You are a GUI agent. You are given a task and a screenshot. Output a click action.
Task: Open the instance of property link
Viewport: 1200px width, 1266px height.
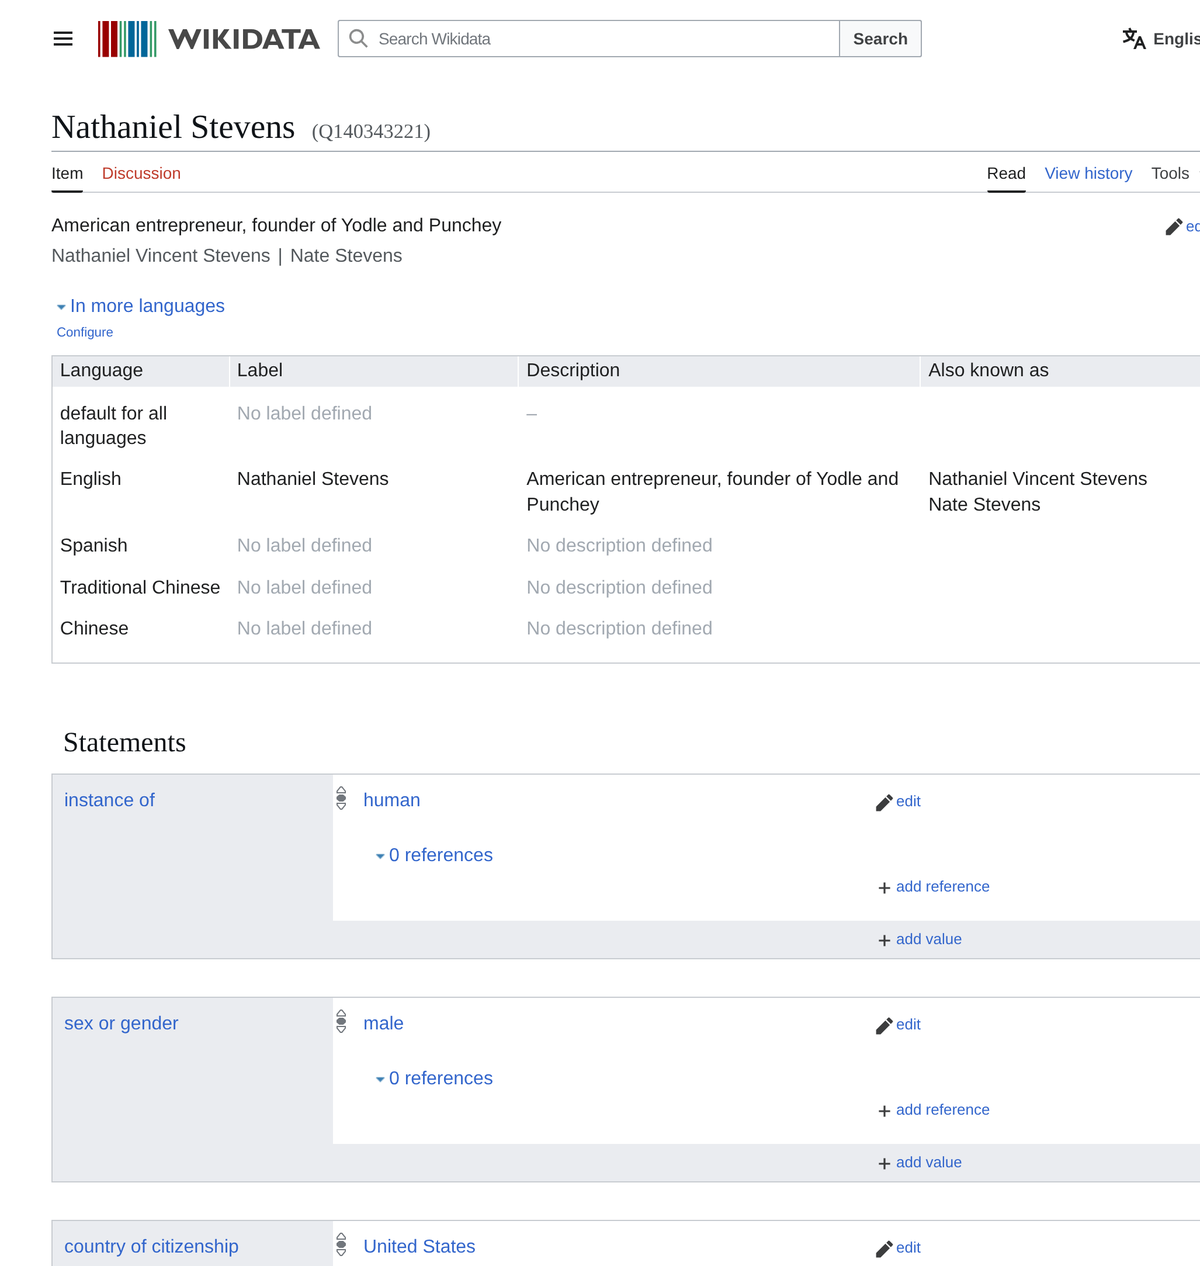click(x=109, y=800)
